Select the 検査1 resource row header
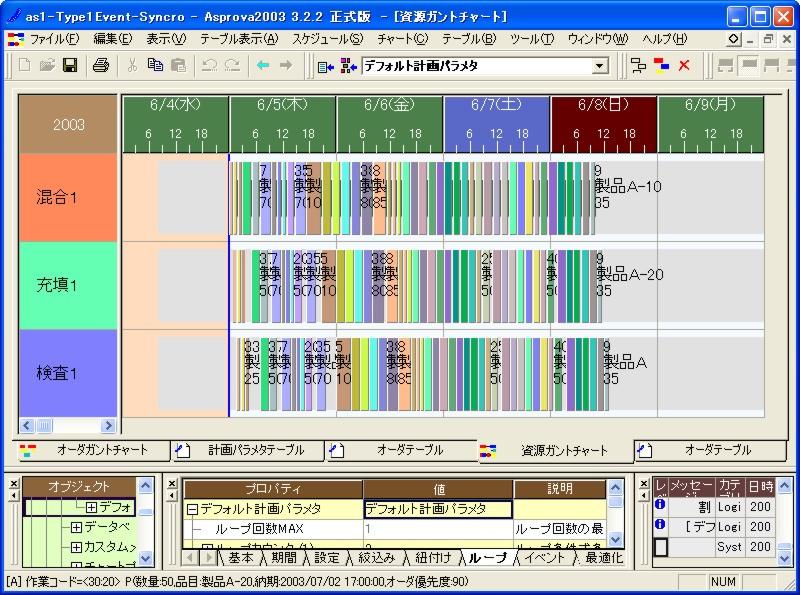This screenshot has width=800, height=595. pos(68,374)
